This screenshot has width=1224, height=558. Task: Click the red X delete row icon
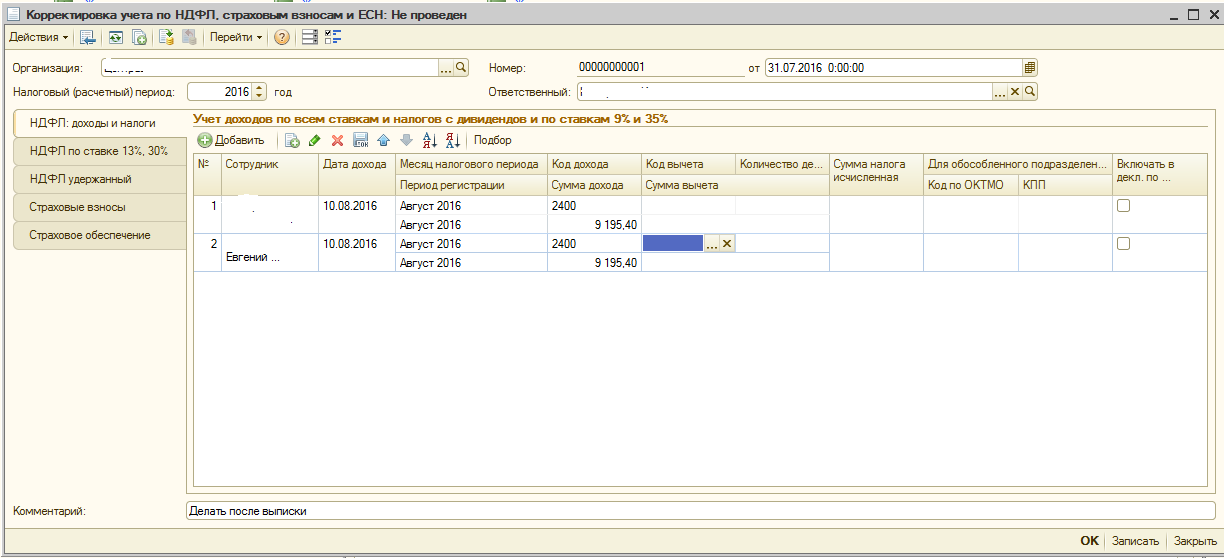(x=338, y=141)
